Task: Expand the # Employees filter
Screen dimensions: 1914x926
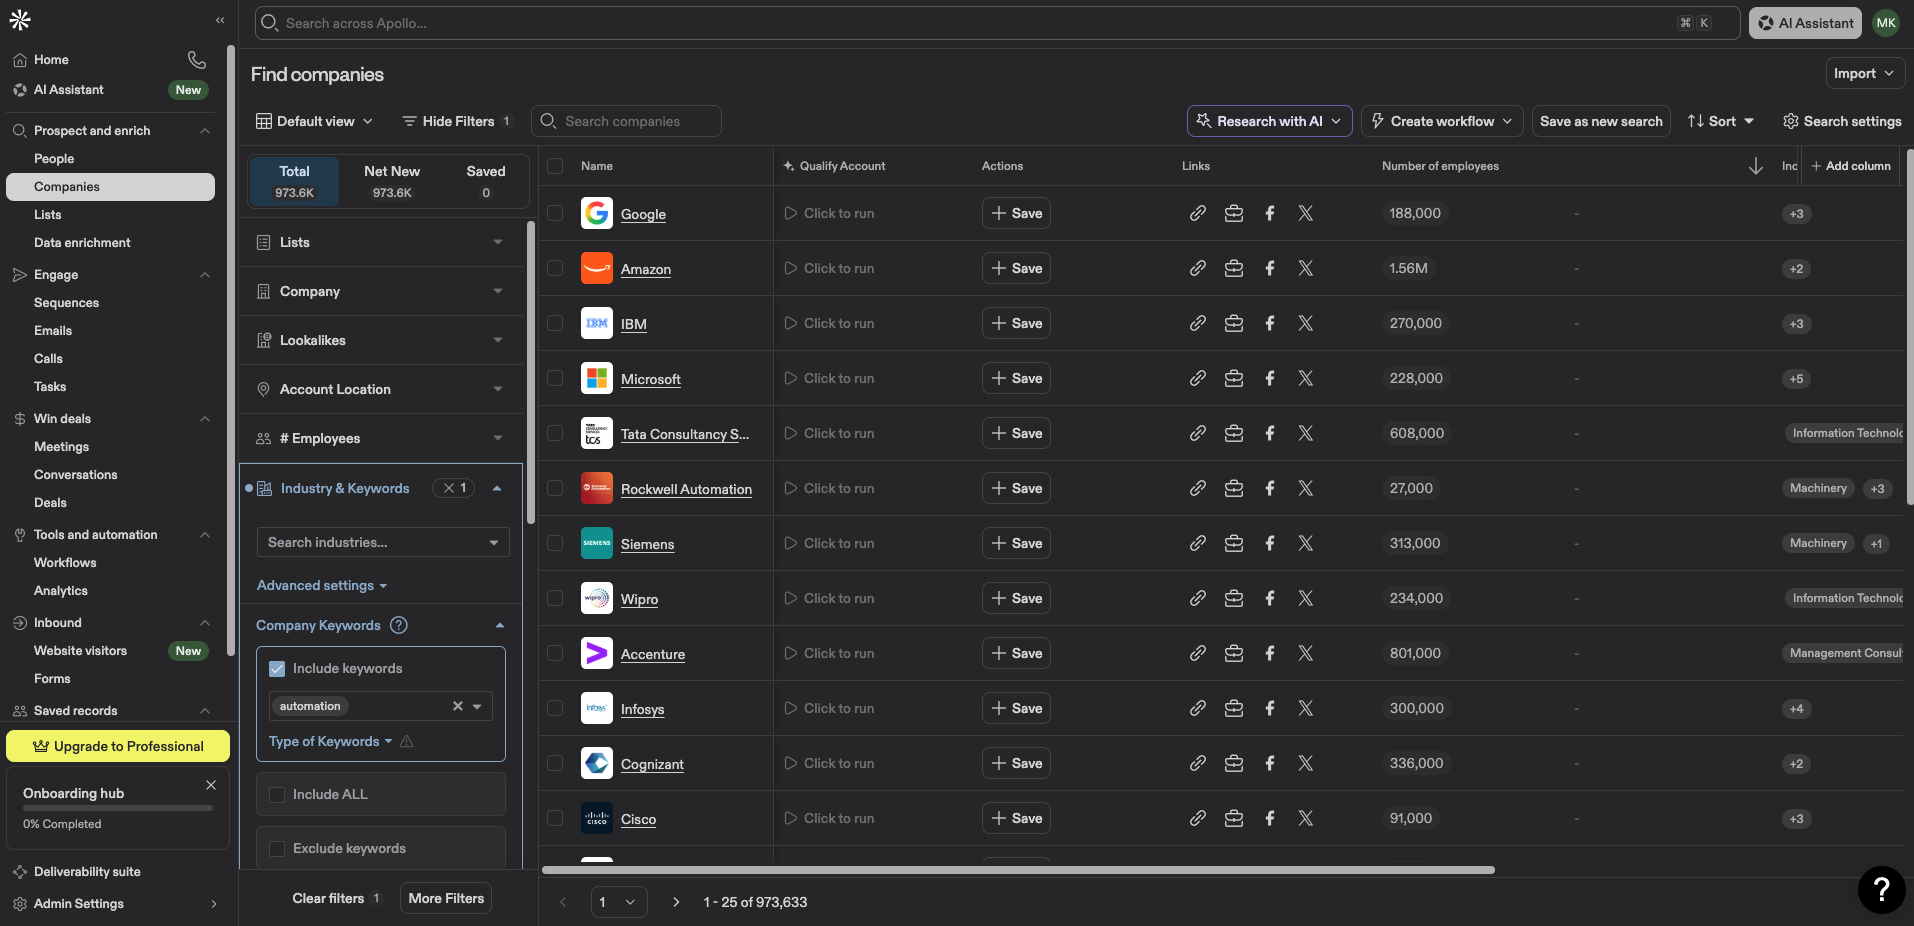Action: click(381, 438)
